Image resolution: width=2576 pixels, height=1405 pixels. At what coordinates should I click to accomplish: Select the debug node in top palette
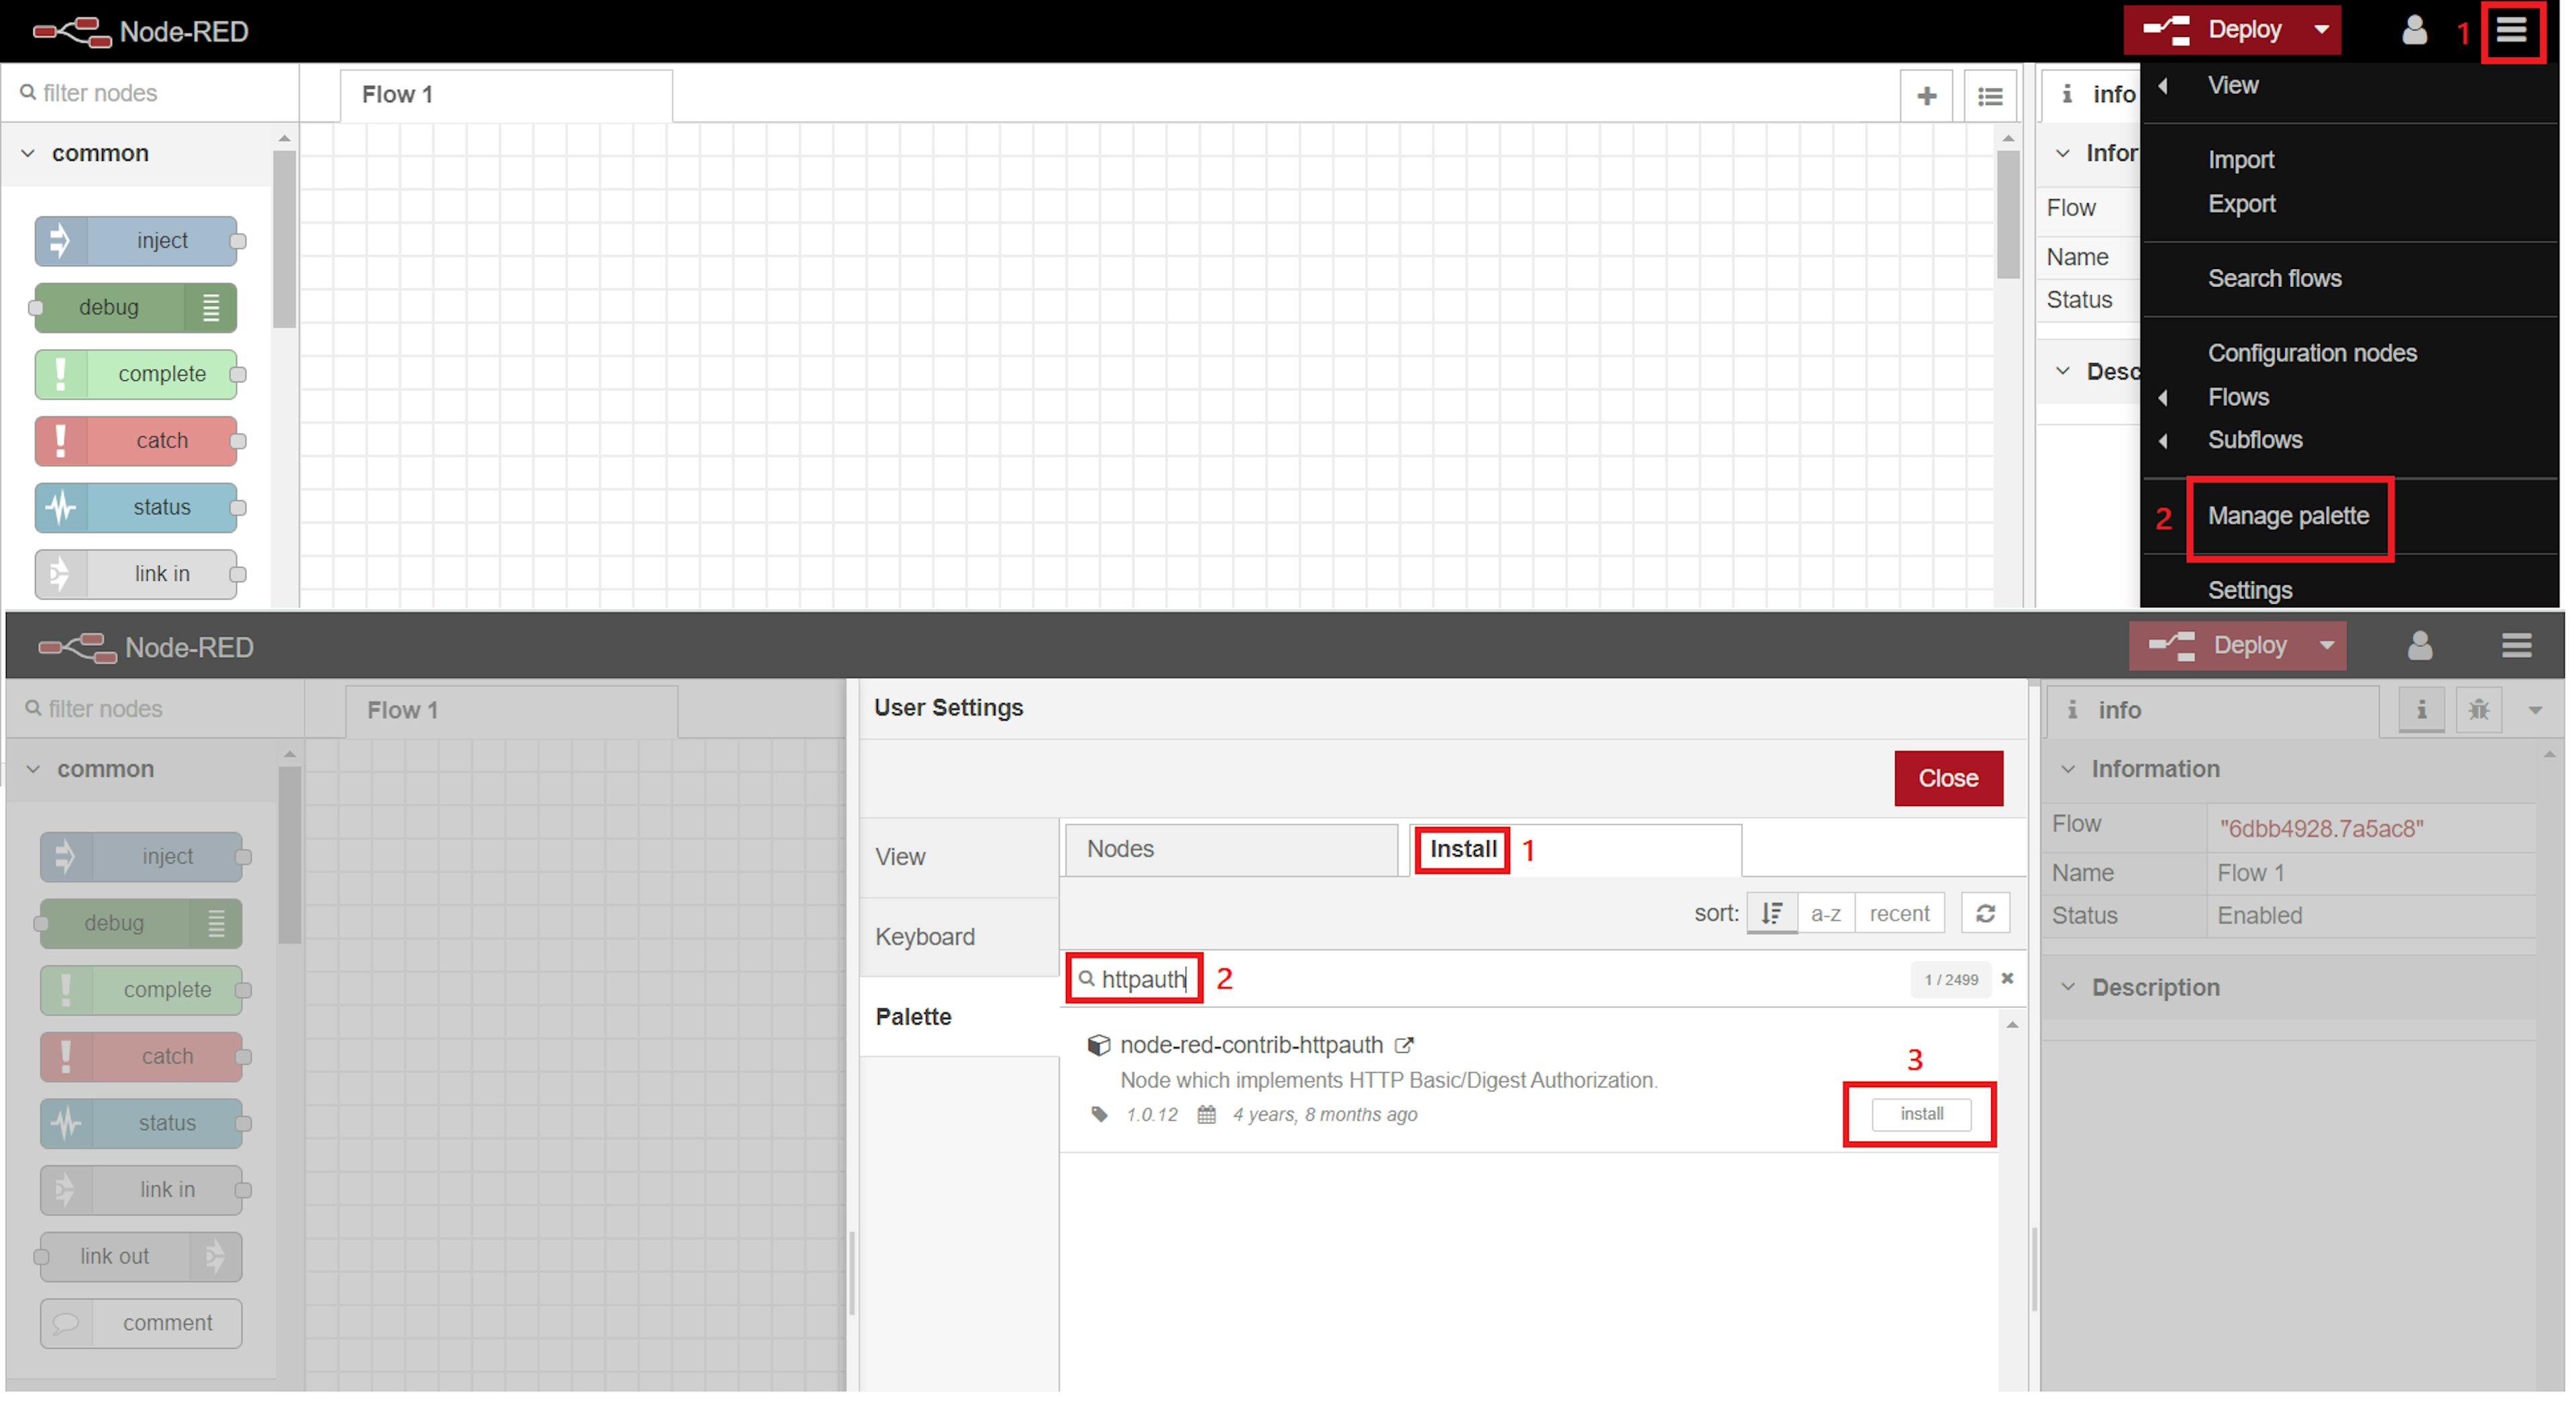135,308
